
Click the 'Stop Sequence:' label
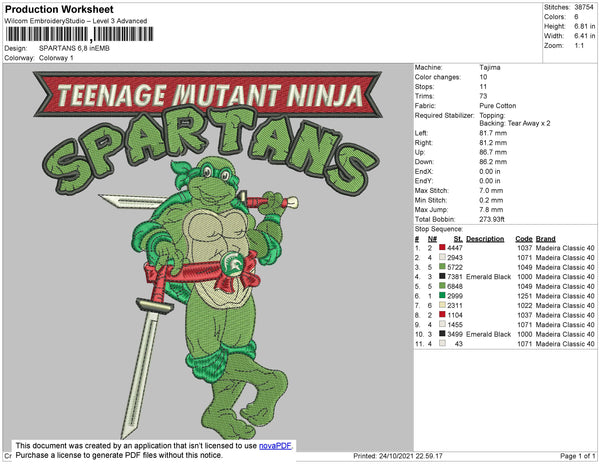coord(439,229)
